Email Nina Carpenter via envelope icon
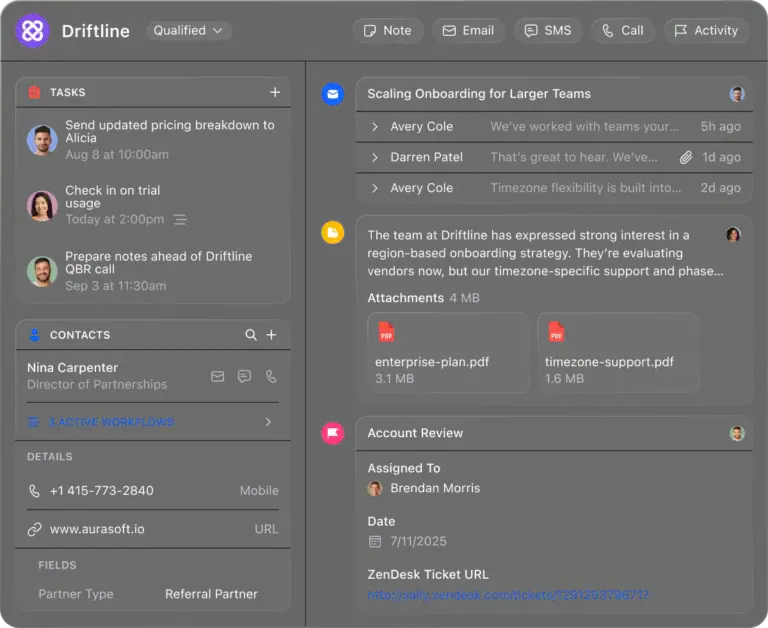Viewport: 768px width, 628px height. point(217,376)
